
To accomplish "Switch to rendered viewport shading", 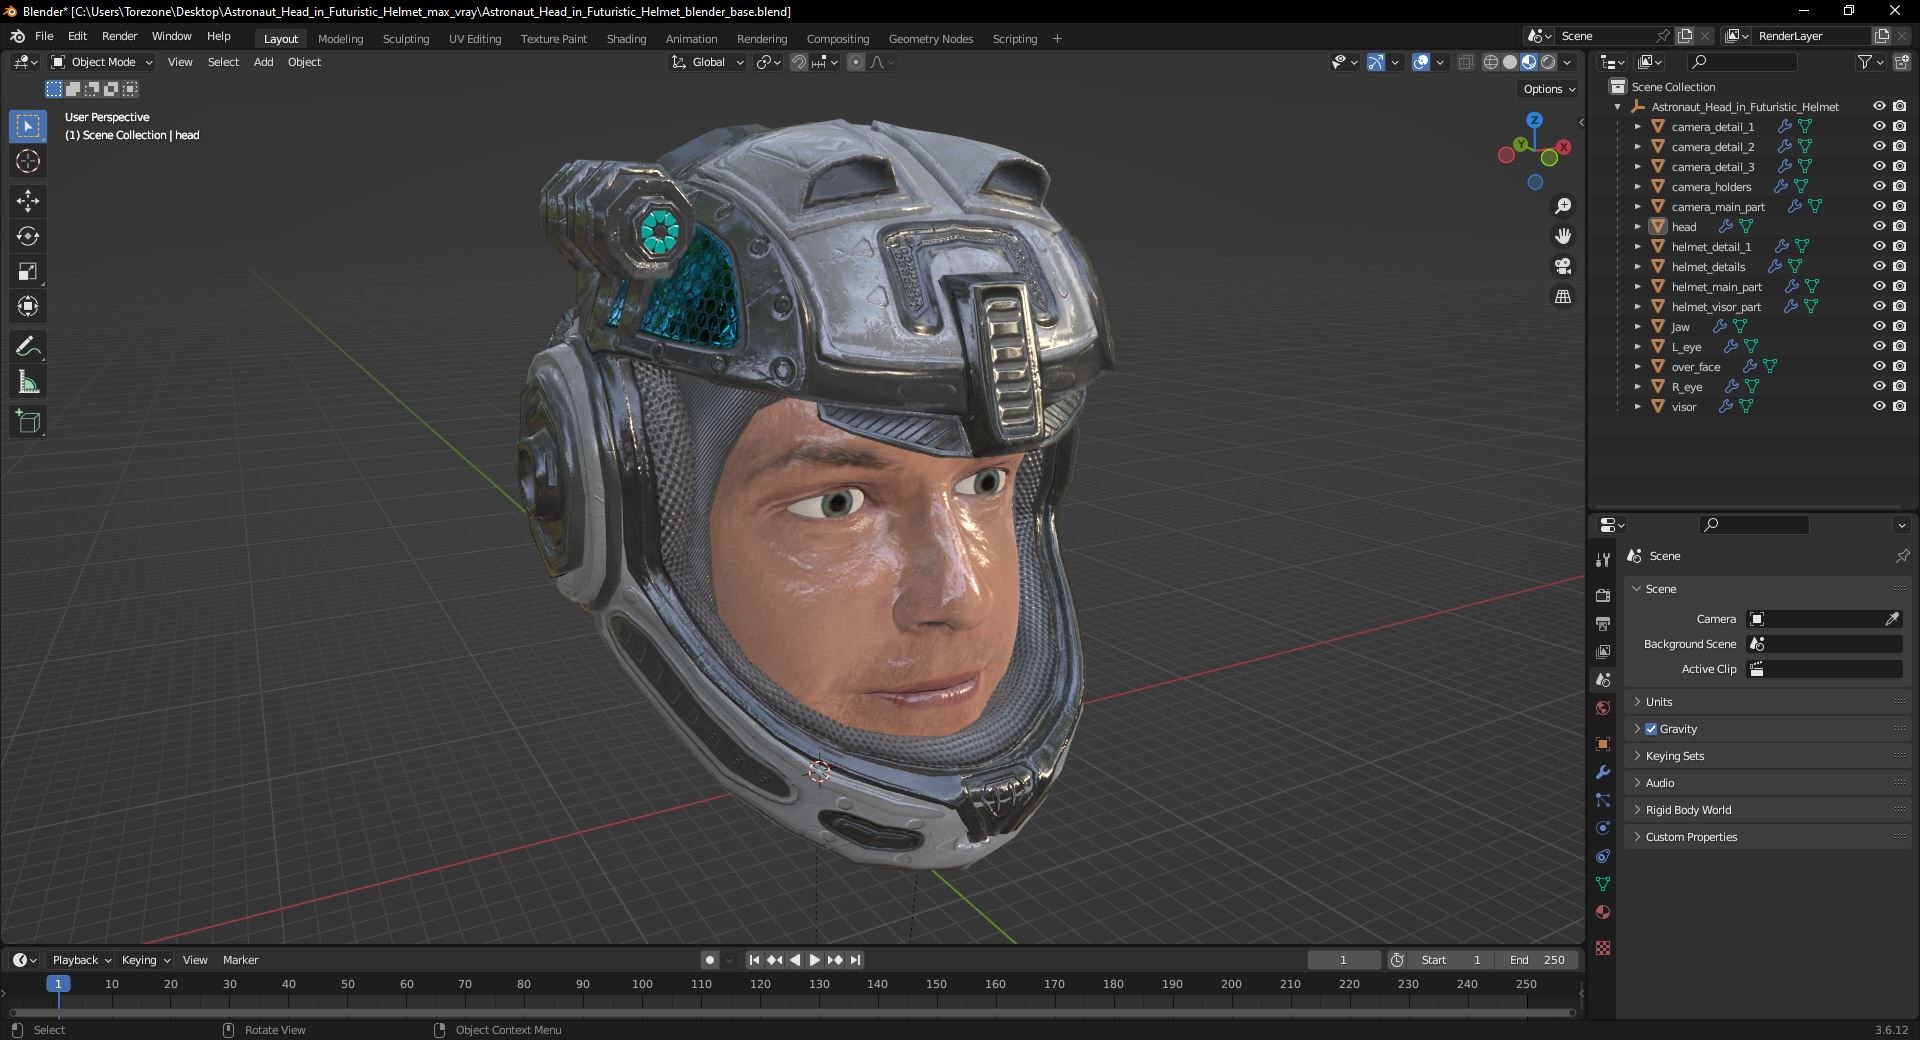I will click(1548, 62).
